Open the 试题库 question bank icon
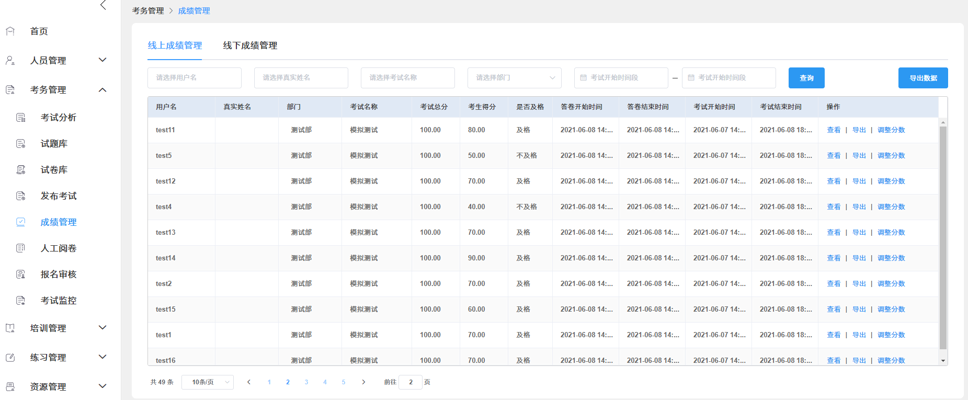The image size is (968, 400). [20, 144]
